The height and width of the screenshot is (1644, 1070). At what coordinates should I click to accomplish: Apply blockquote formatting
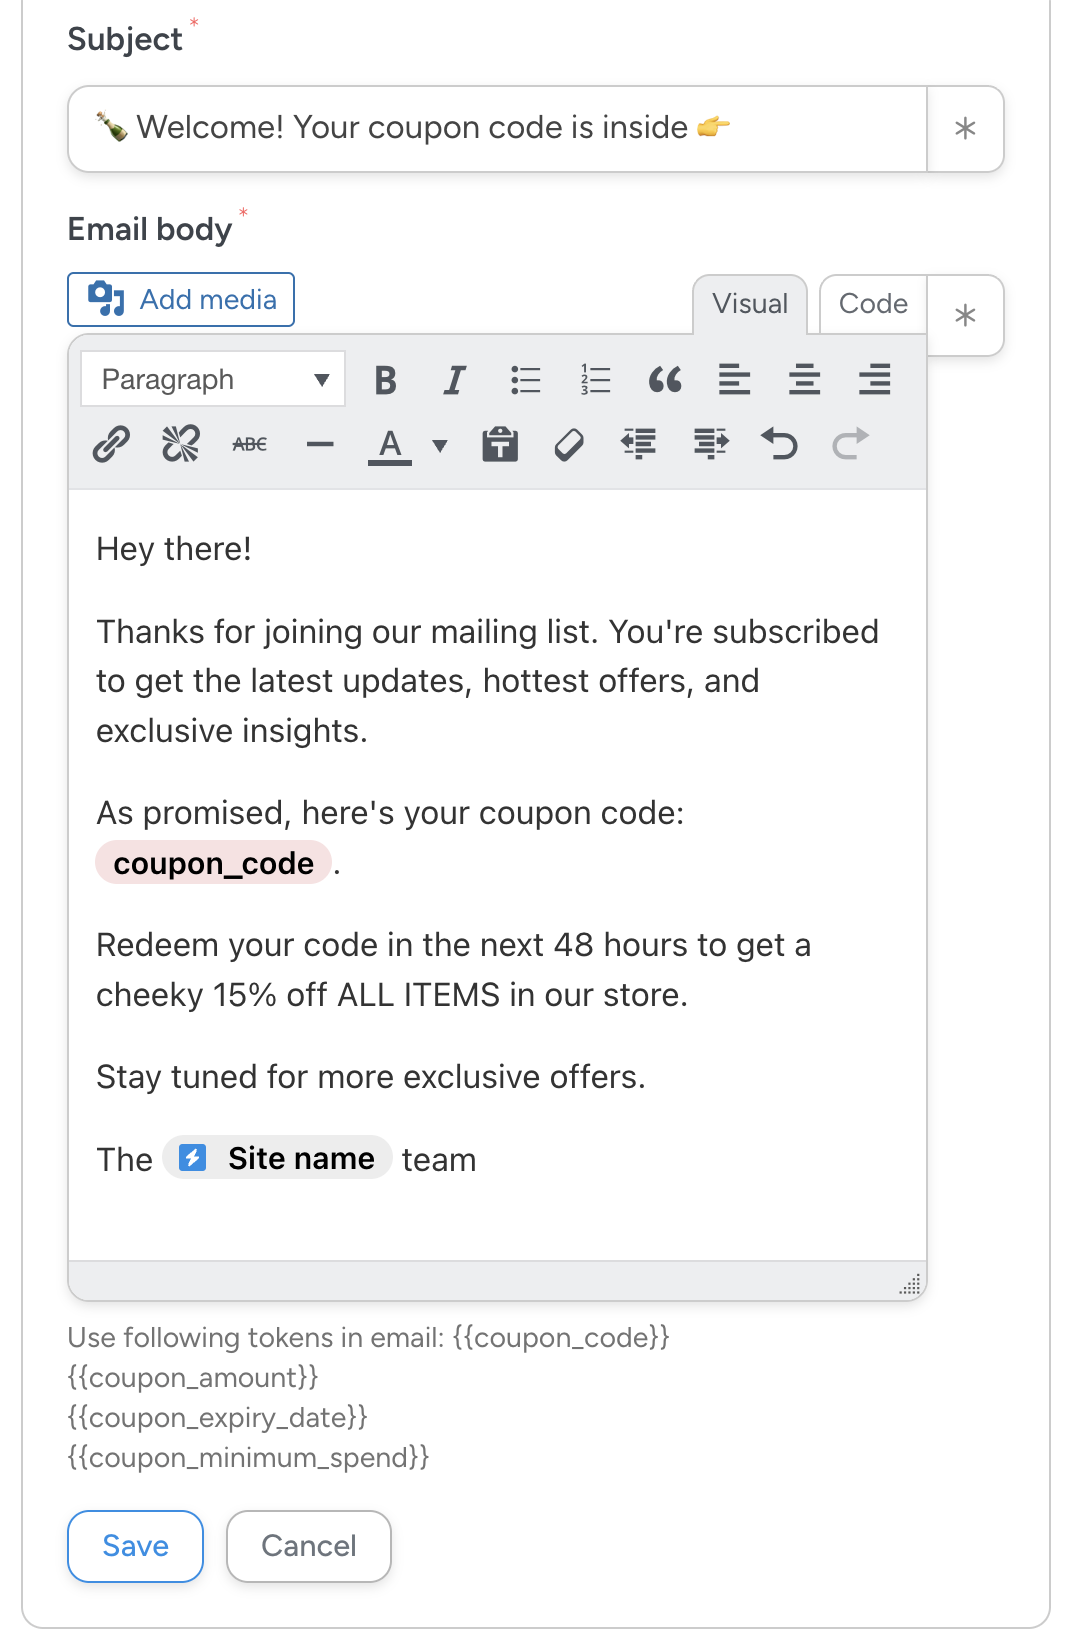(x=665, y=380)
